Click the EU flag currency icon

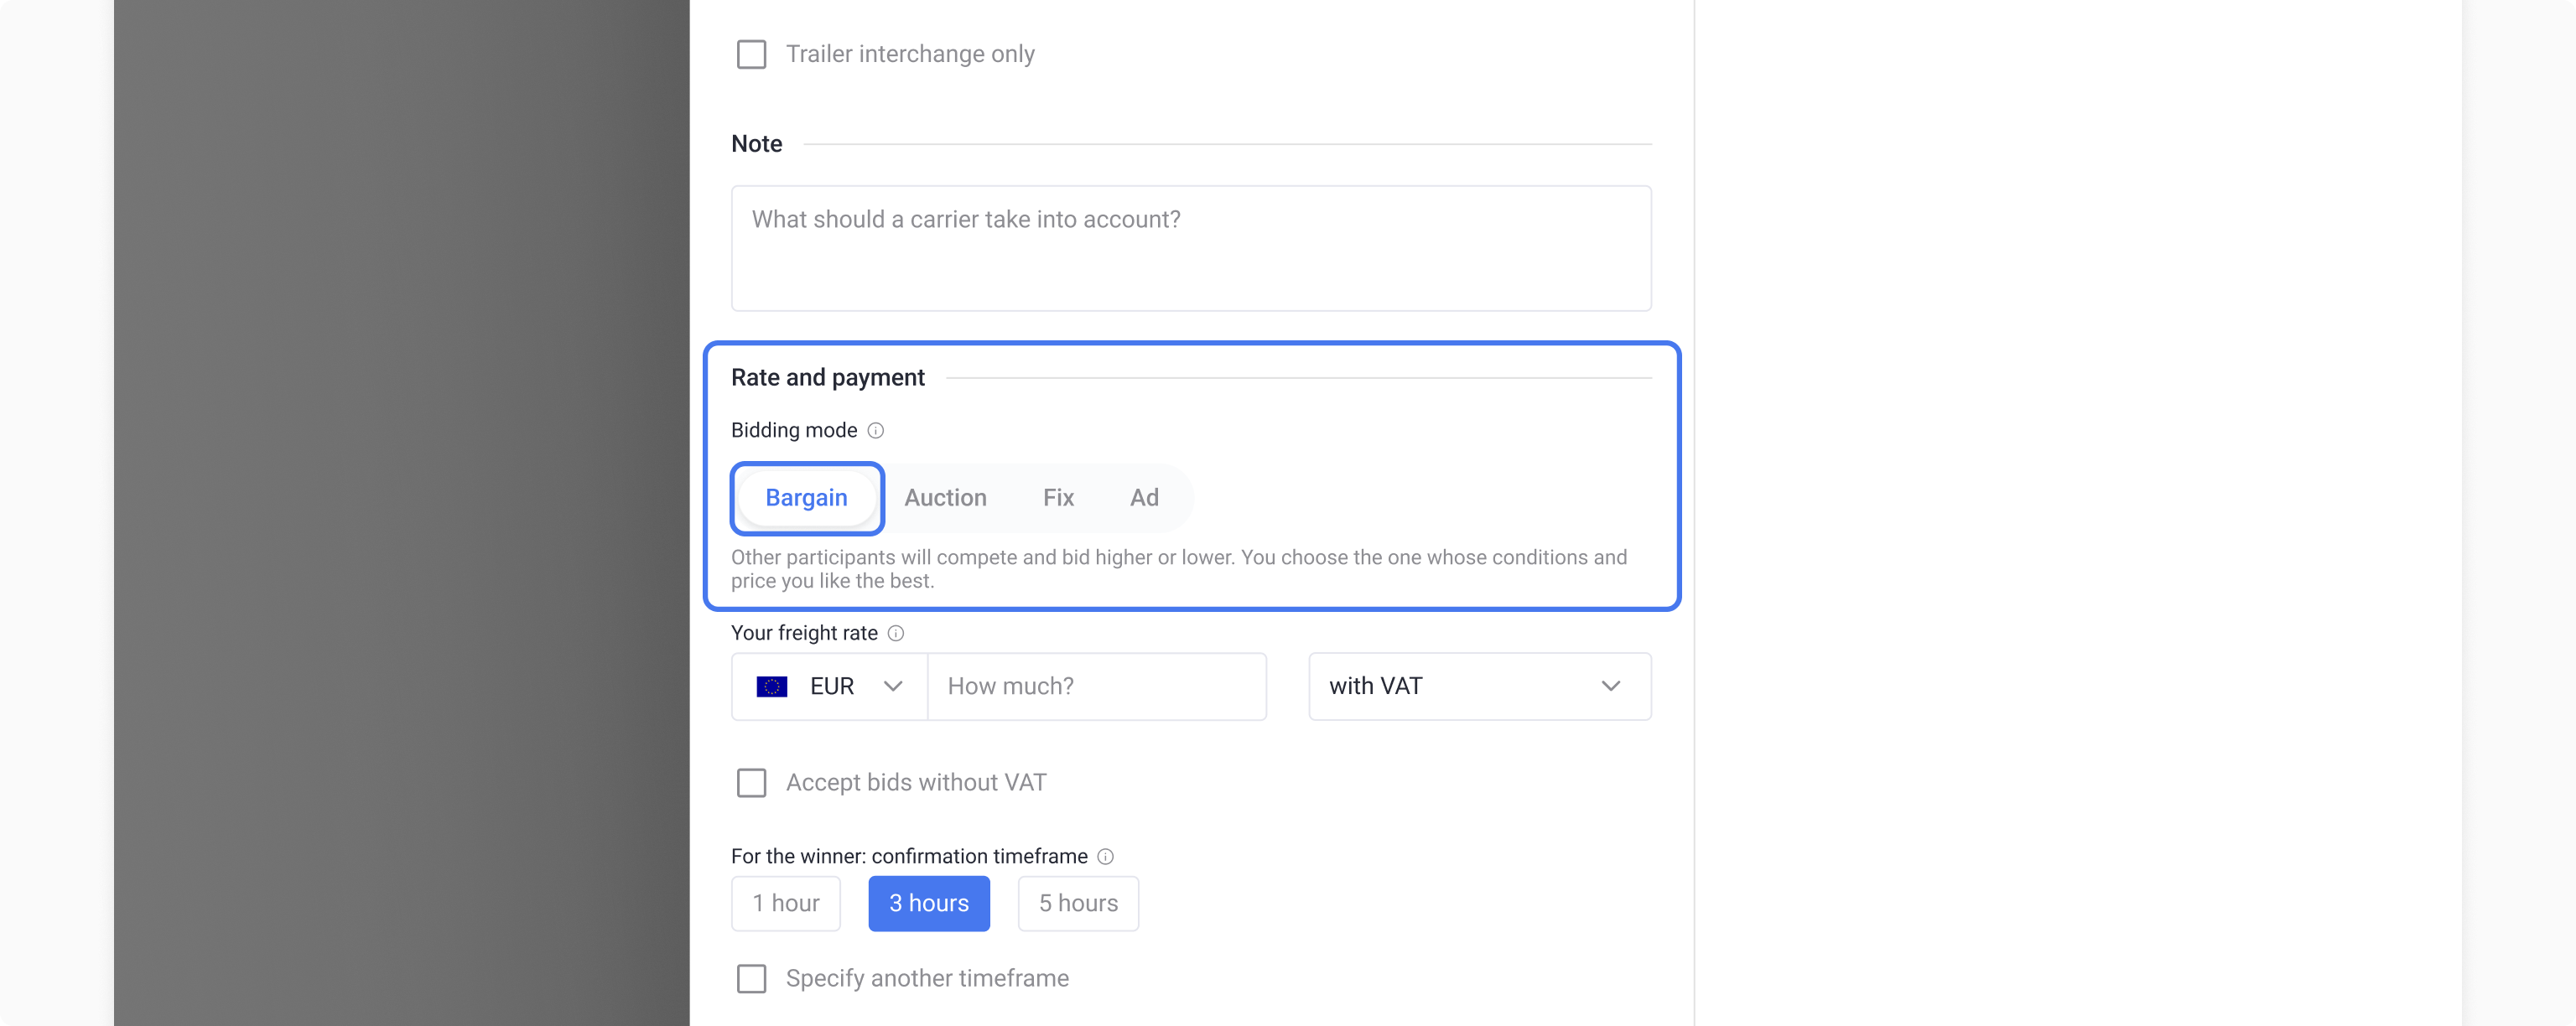point(772,686)
